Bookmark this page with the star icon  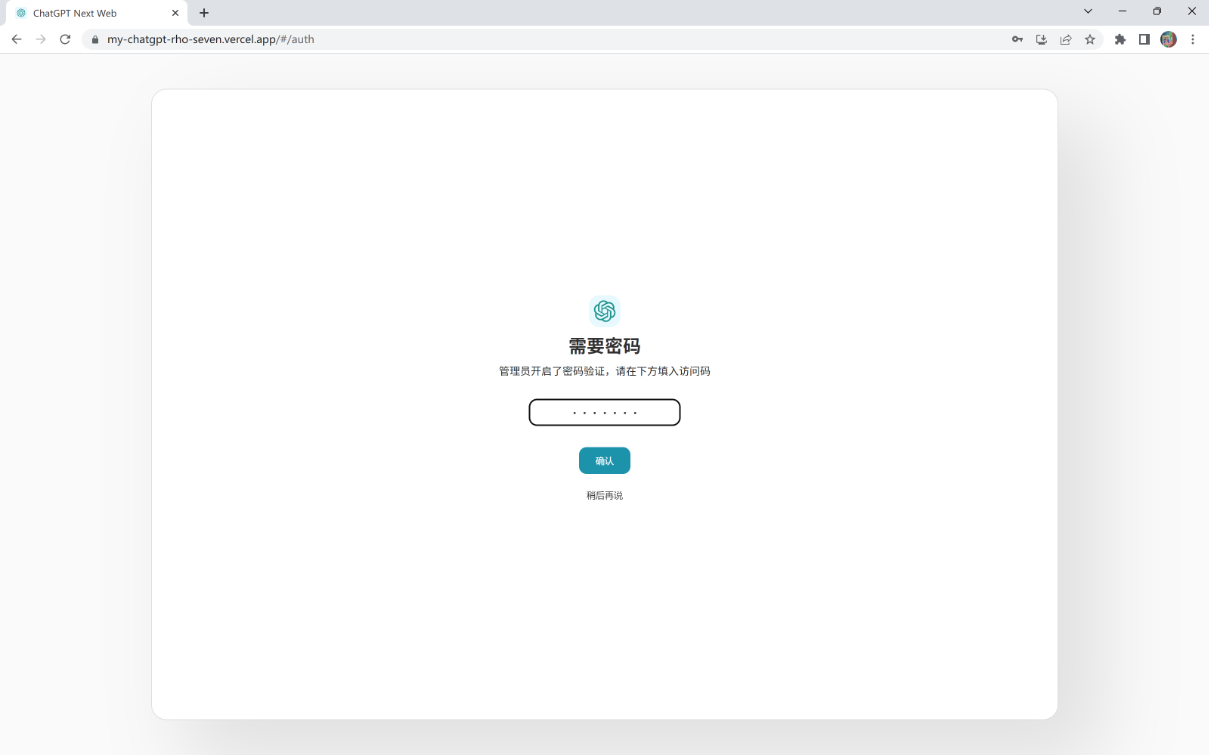tap(1090, 40)
